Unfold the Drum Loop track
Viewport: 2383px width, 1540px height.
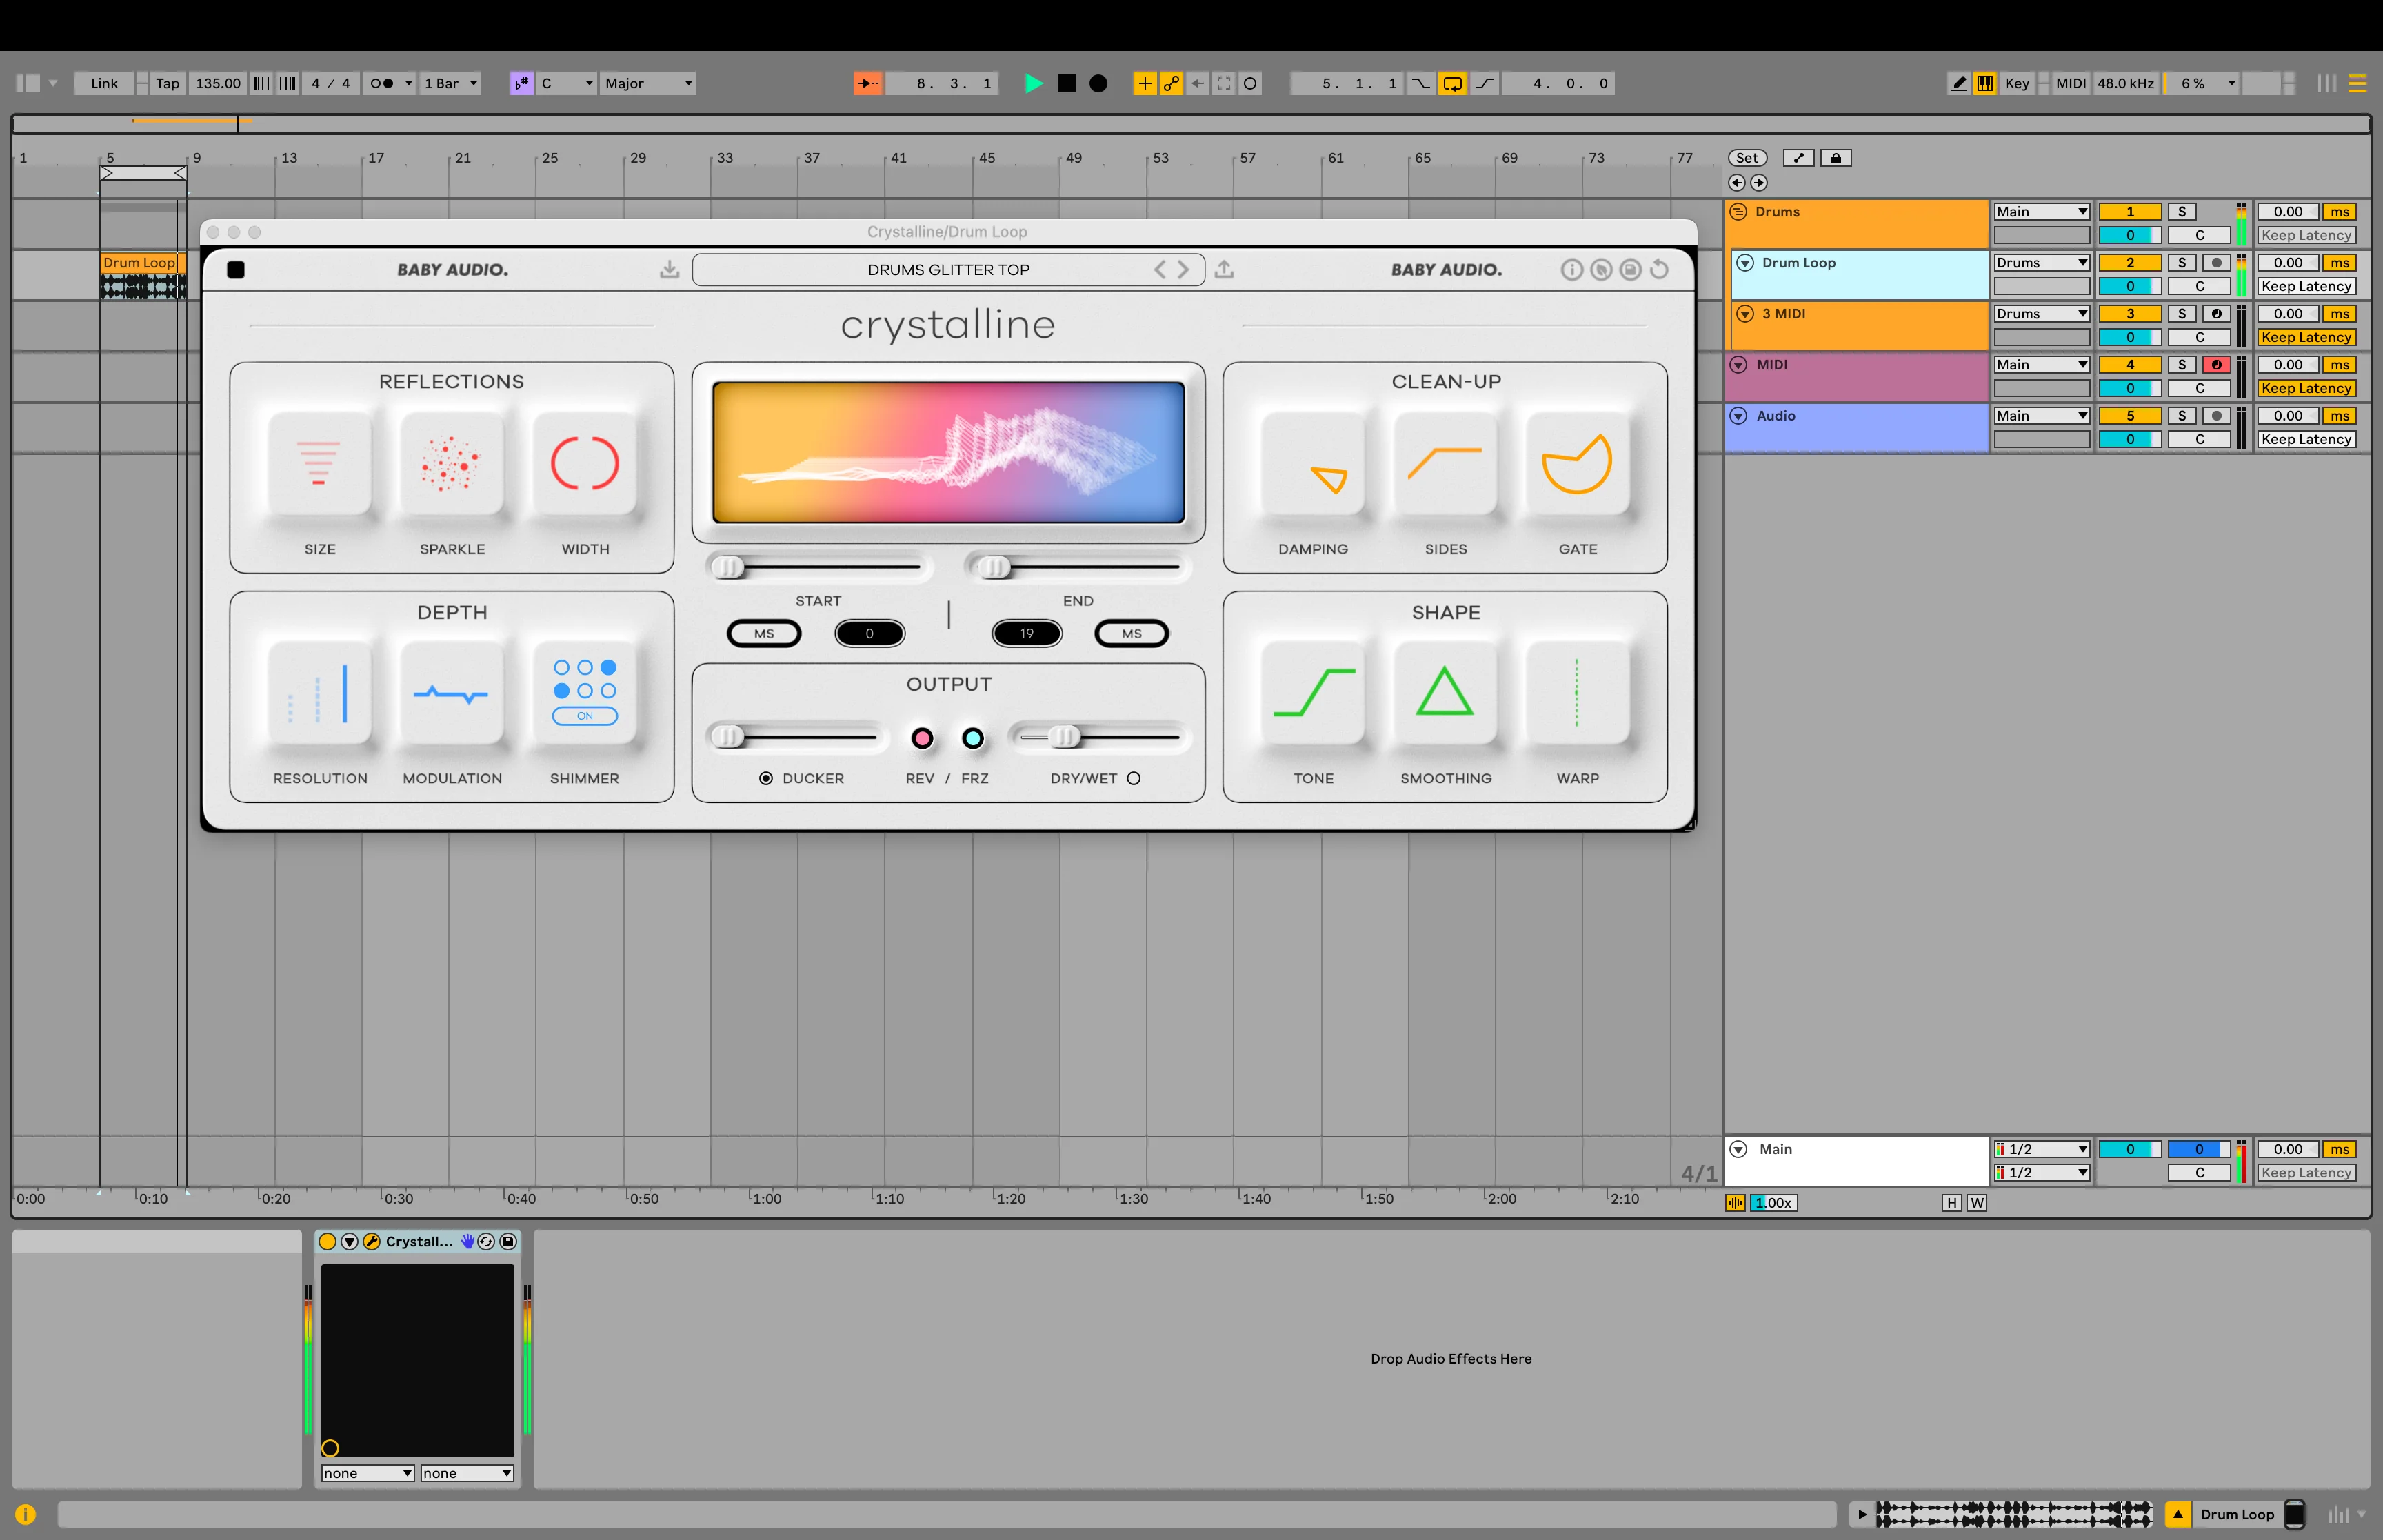click(1745, 263)
